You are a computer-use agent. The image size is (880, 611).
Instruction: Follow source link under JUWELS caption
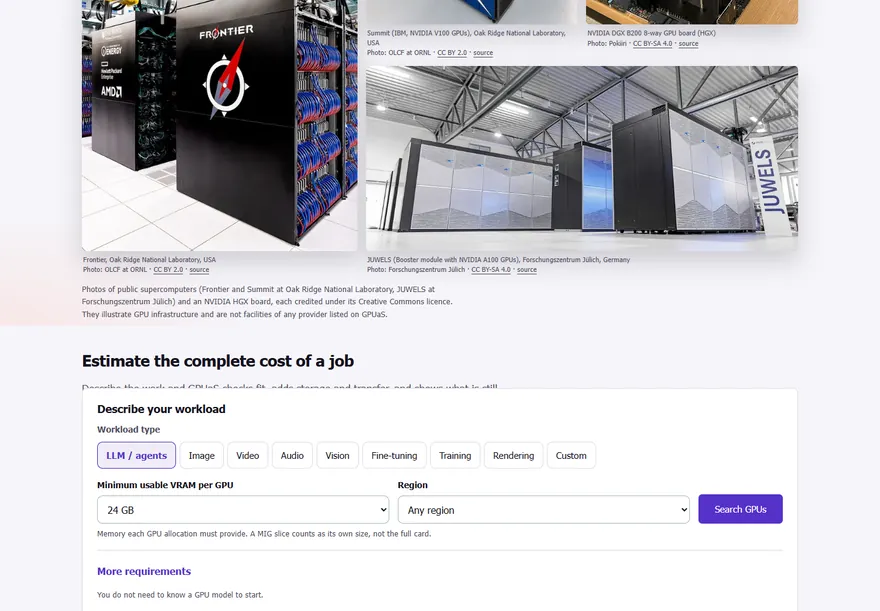pyautogui.click(x=527, y=270)
